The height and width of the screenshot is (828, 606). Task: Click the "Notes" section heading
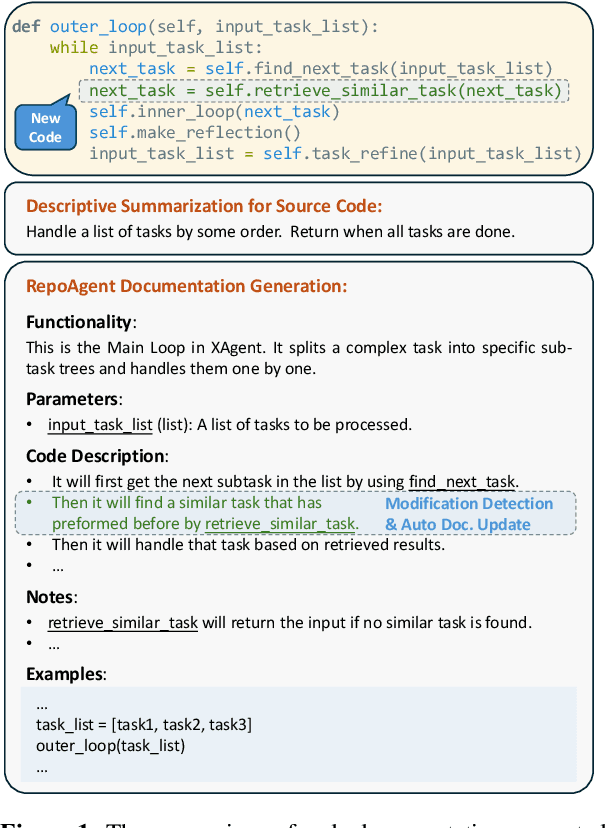[x=51, y=596]
